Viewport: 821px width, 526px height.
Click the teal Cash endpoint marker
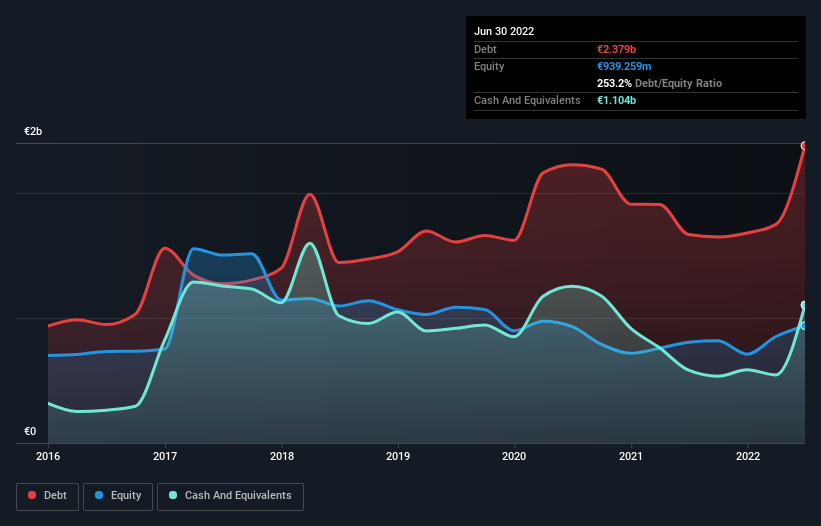(x=804, y=305)
